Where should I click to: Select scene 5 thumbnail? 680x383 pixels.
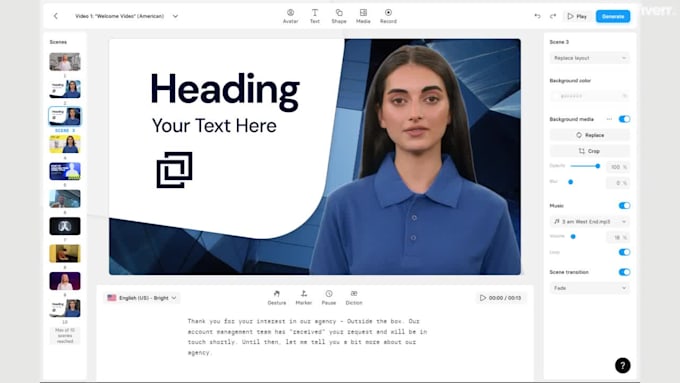coord(65,171)
